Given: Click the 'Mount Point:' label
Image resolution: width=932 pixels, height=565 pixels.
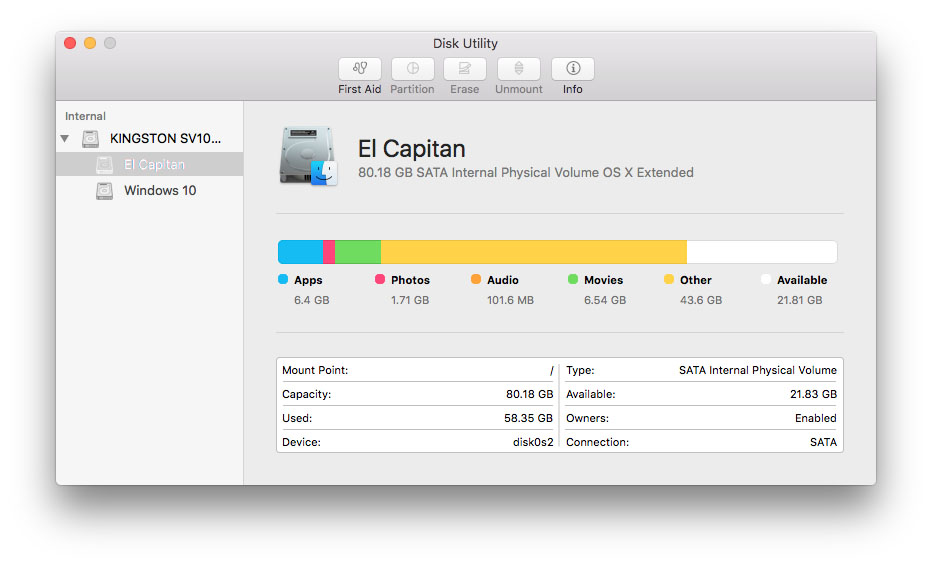Looking at the screenshot, I should (316, 370).
